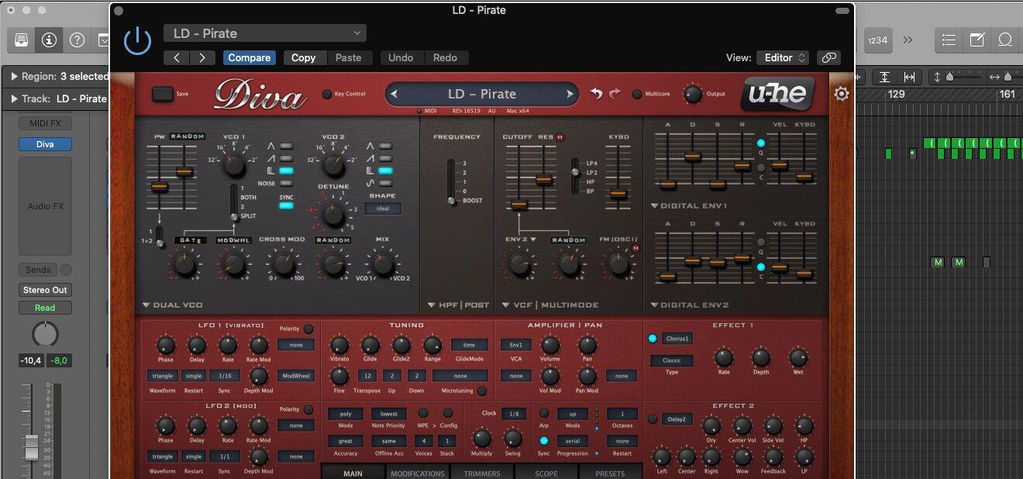Click the Copy button
This screenshot has width=1023, height=479.
(303, 57)
